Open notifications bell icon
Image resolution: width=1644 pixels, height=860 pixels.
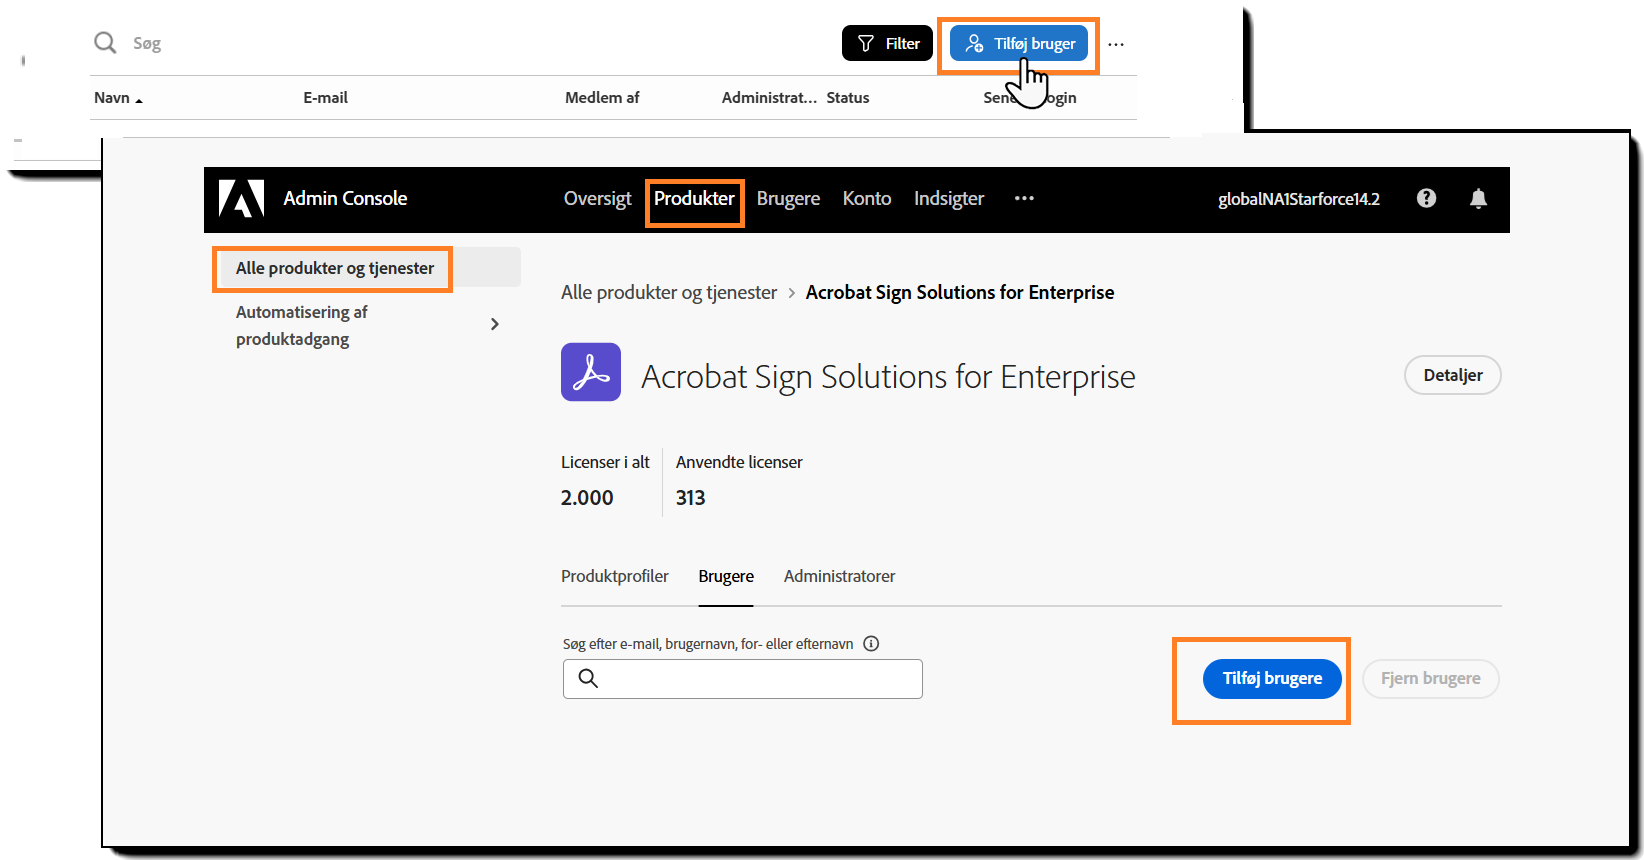(1478, 198)
